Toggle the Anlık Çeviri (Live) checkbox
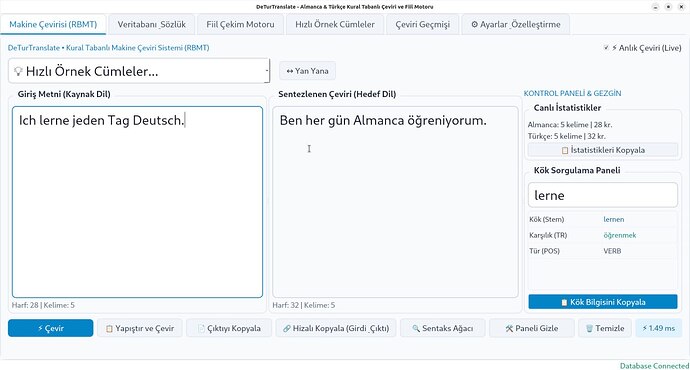The height and width of the screenshot is (370, 690). point(606,48)
